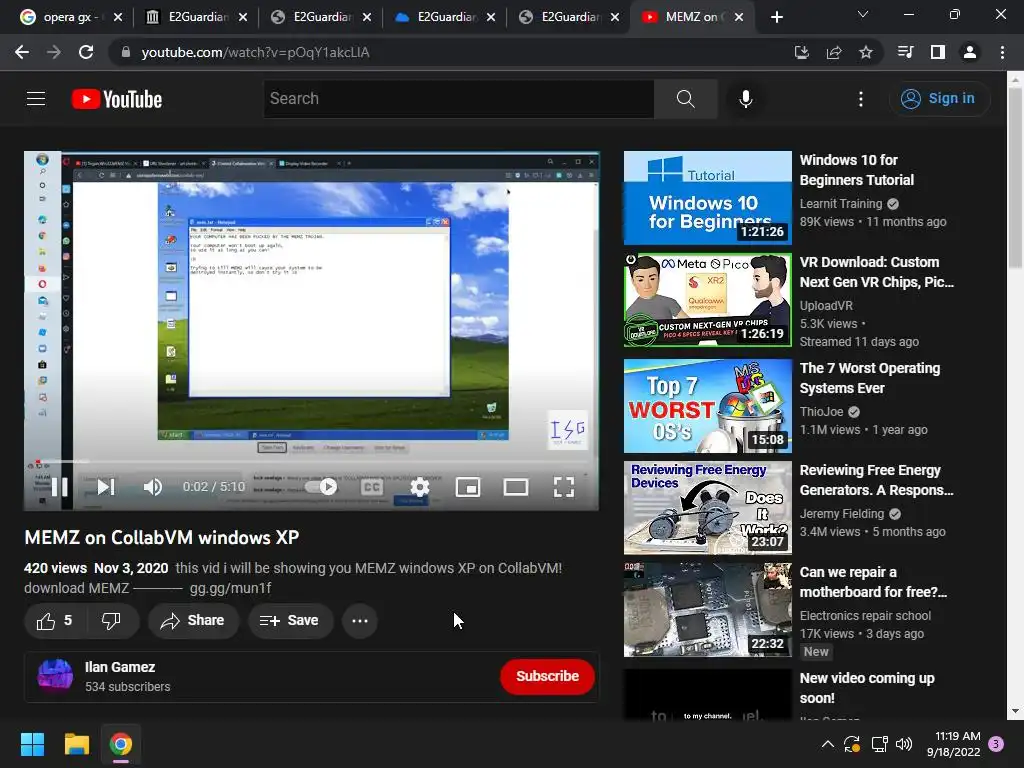Open Chrome profile icon
Image resolution: width=1024 pixels, height=768 pixels.
pyautogui.click(x=970, y=52)
